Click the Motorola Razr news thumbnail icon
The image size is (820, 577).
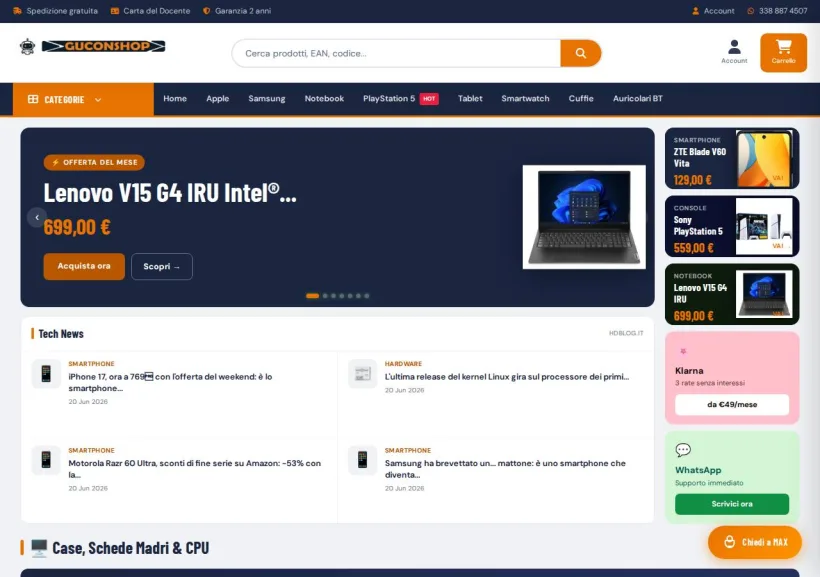pos(46,460)
